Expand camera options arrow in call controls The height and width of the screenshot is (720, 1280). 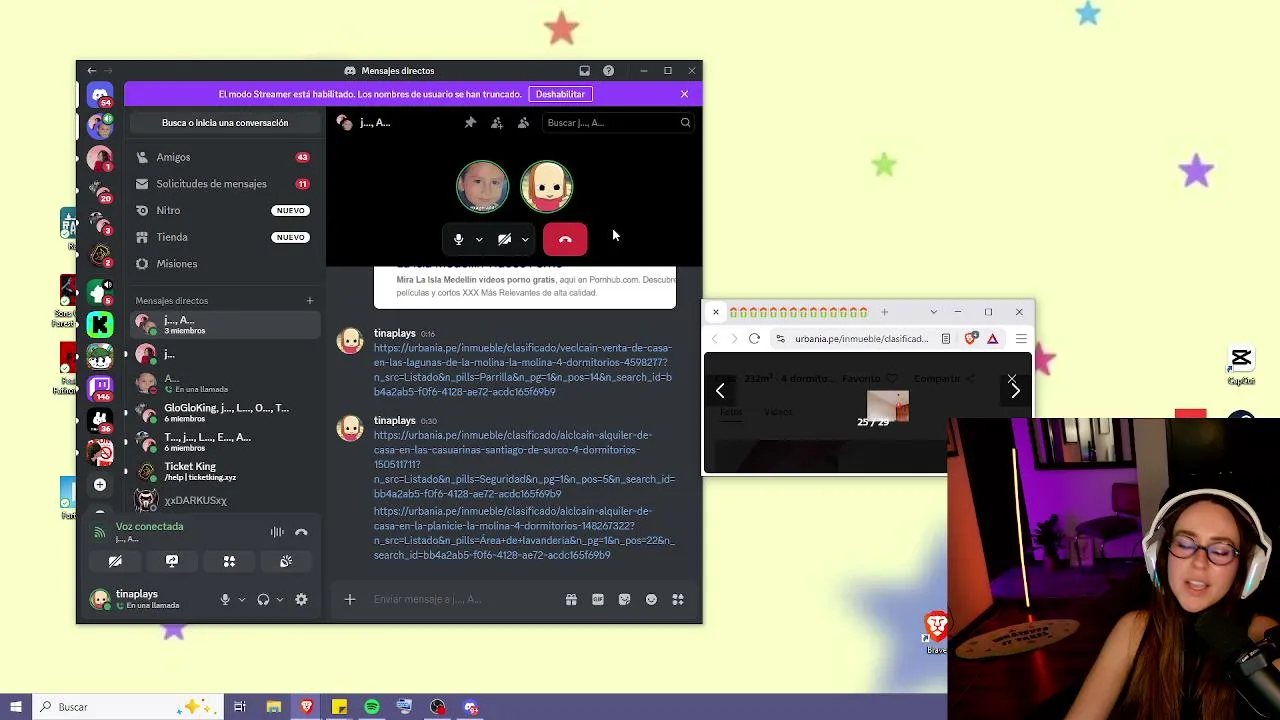click(x=525, y=240)
